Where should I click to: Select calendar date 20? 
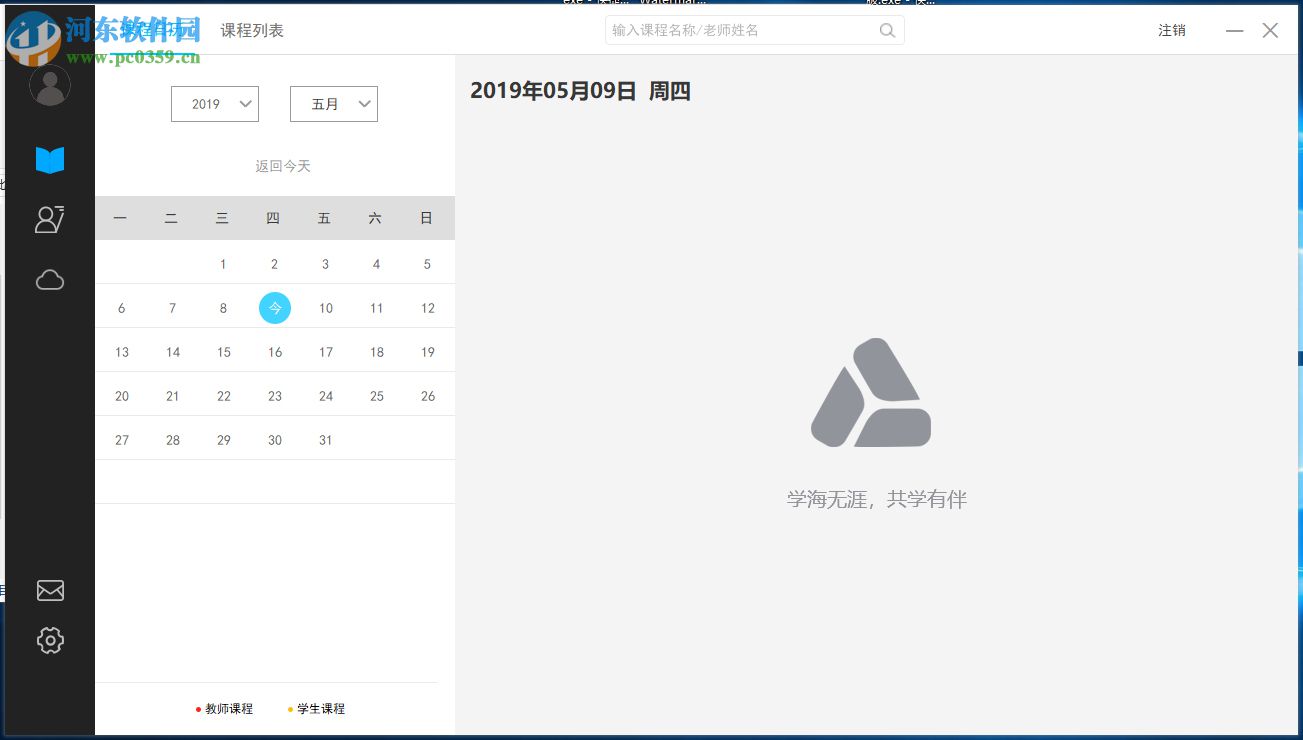[122, 396]
